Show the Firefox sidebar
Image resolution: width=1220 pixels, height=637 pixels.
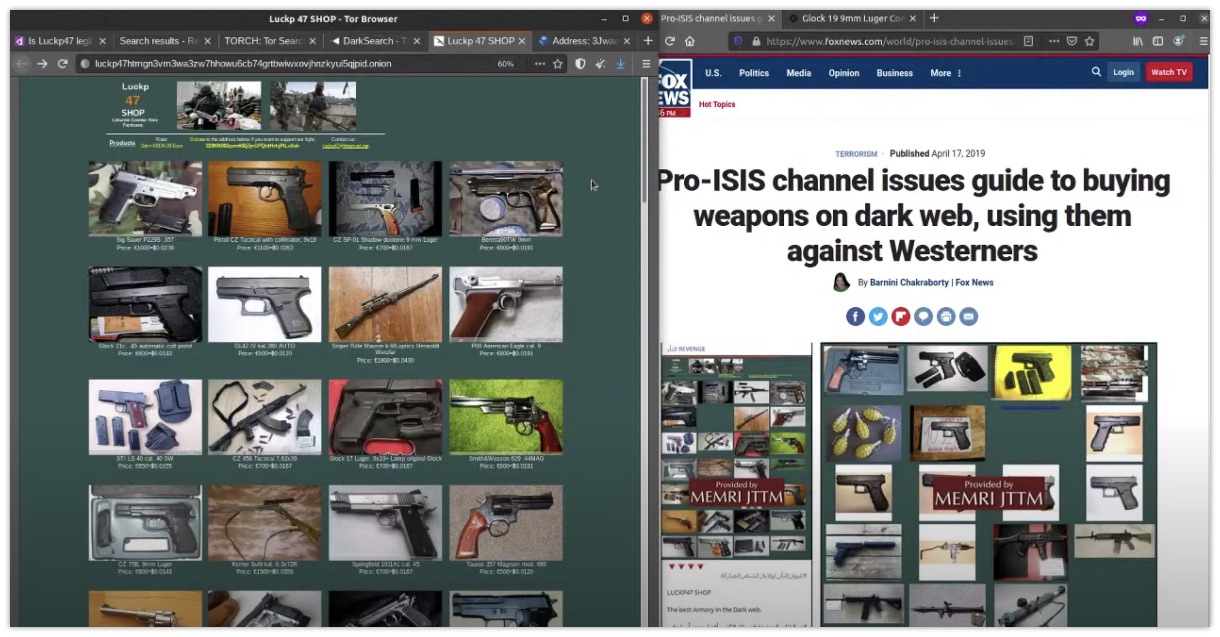pos(1158,41)
